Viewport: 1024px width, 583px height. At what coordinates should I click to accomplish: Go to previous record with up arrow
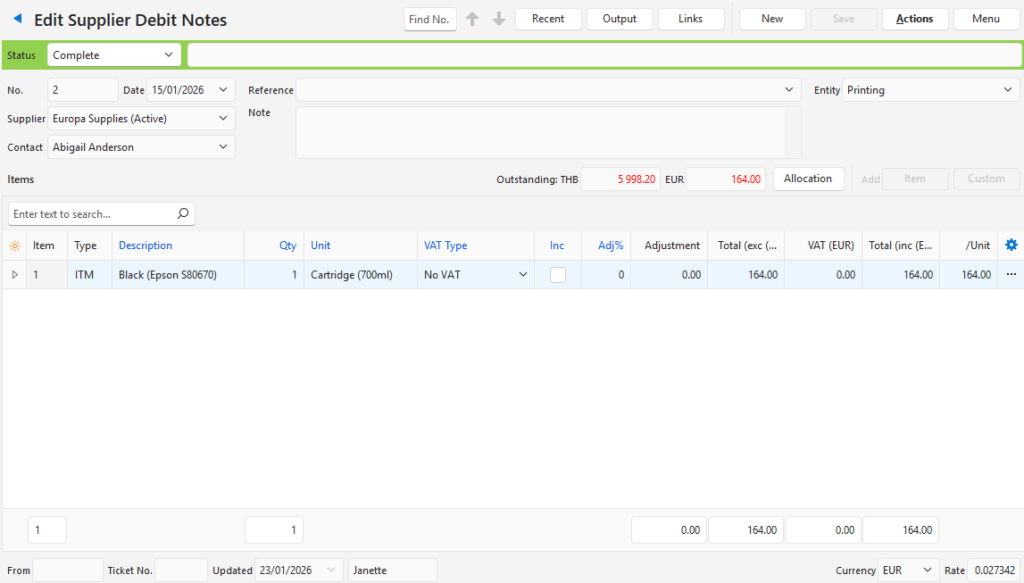click(473, 19)
